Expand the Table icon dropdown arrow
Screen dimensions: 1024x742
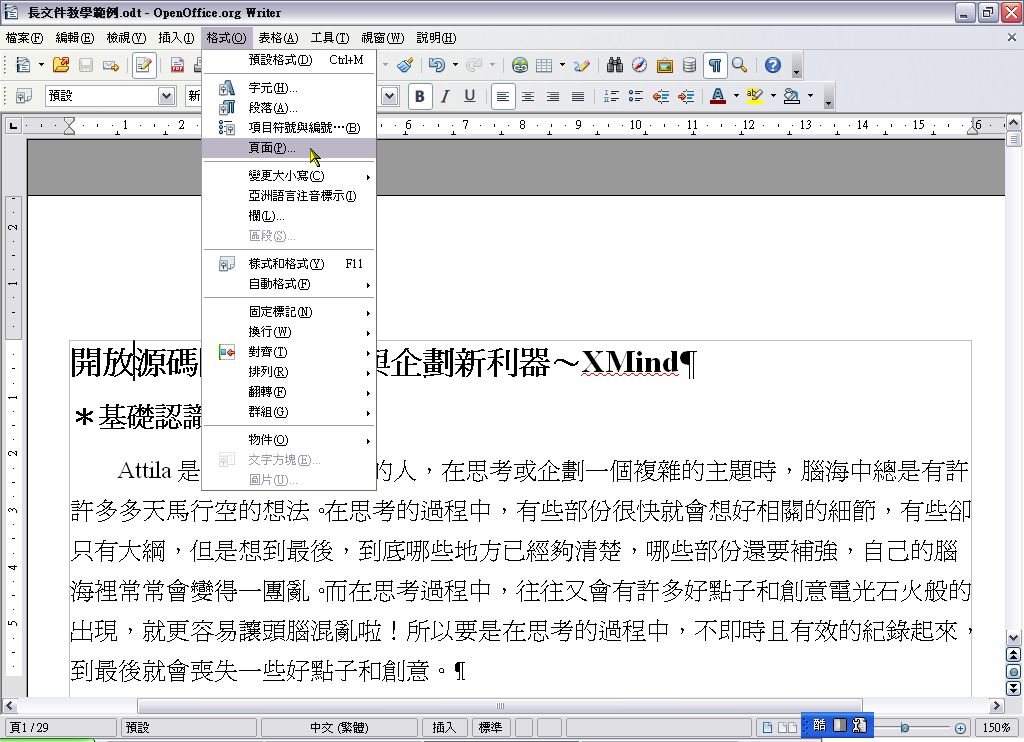coord(562,65)
